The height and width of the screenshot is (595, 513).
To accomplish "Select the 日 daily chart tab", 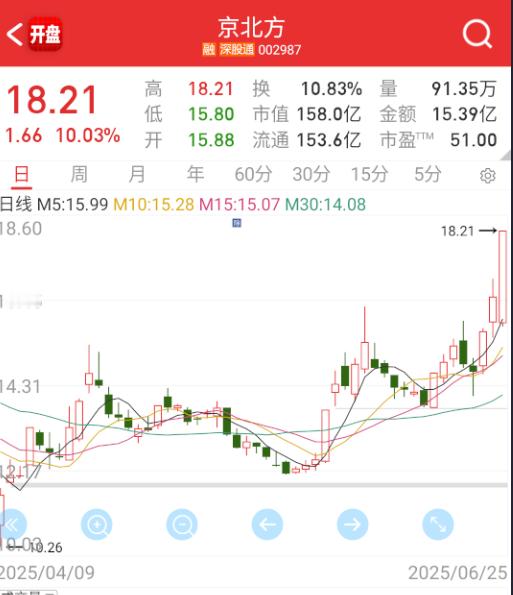I will [x=21, y=175].
